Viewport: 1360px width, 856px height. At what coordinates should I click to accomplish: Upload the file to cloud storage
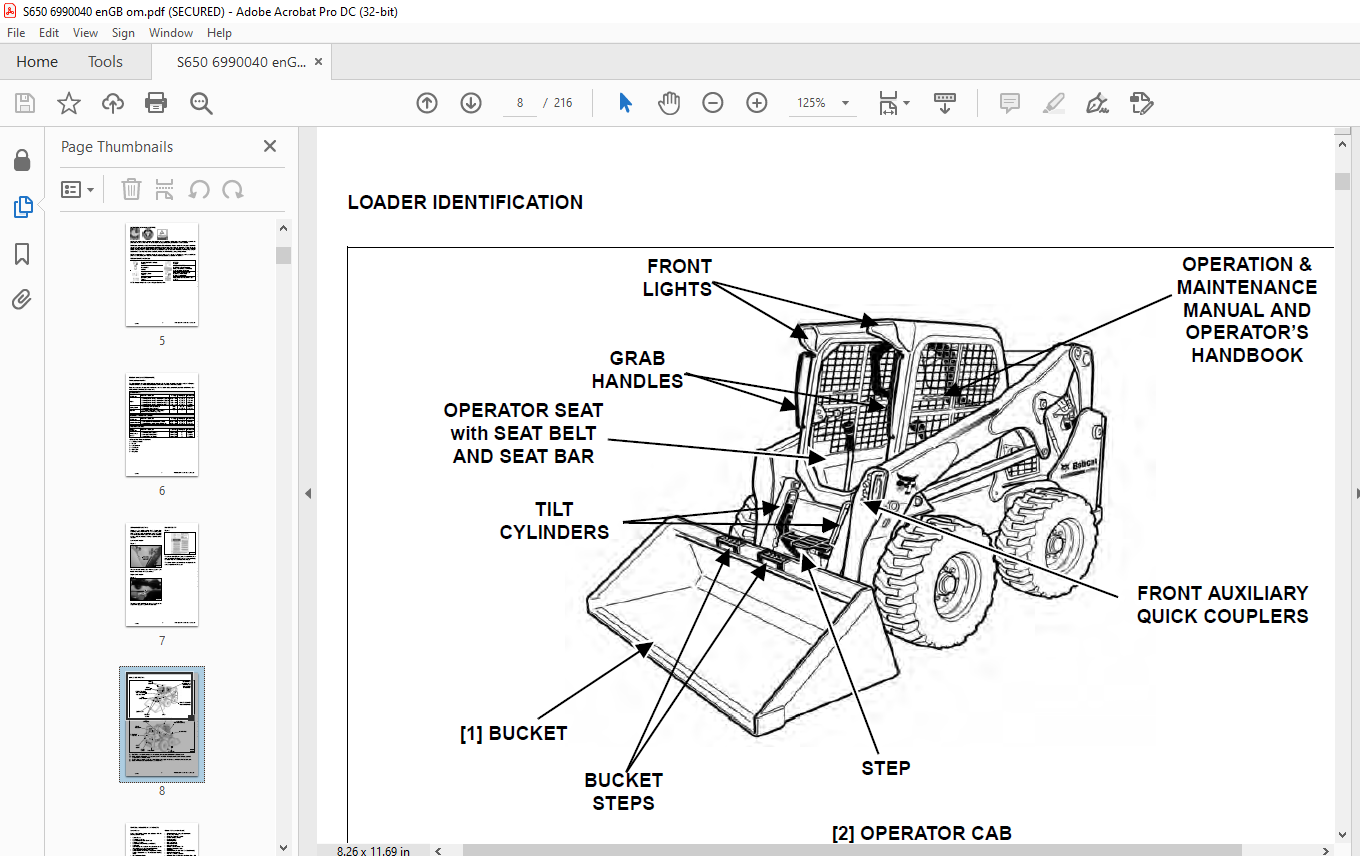(113, 103)
